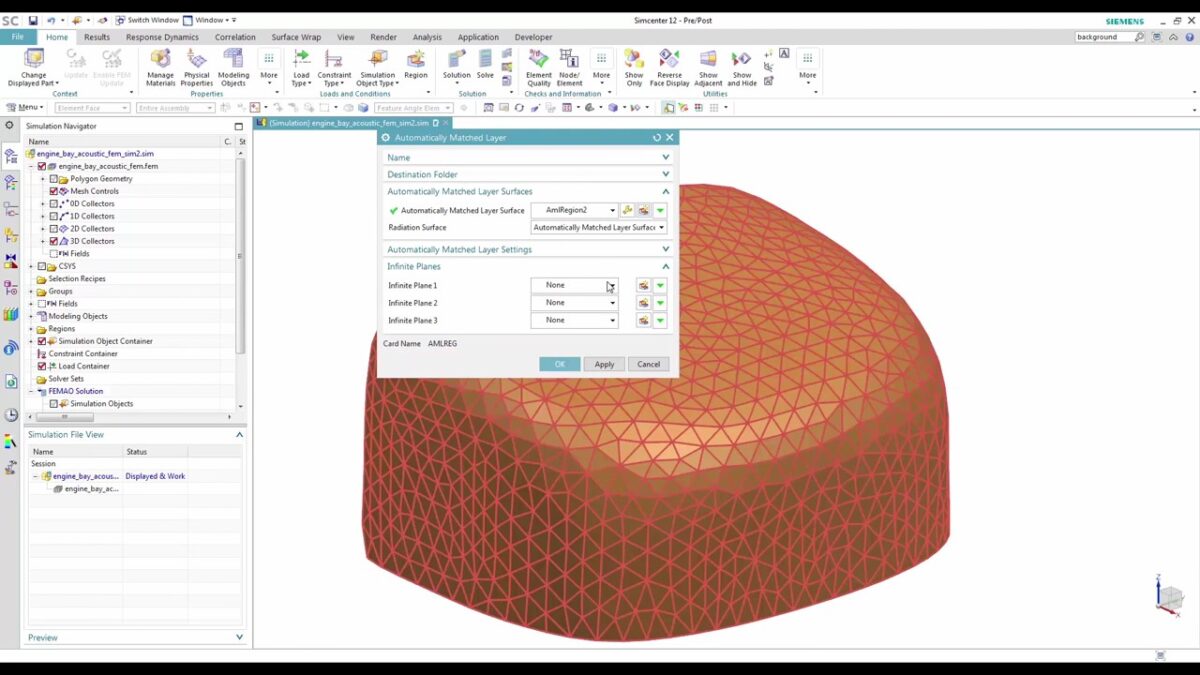The image size is (1200, 675).
Task: Click the Cancel button
Action: (x=649, y=364)
